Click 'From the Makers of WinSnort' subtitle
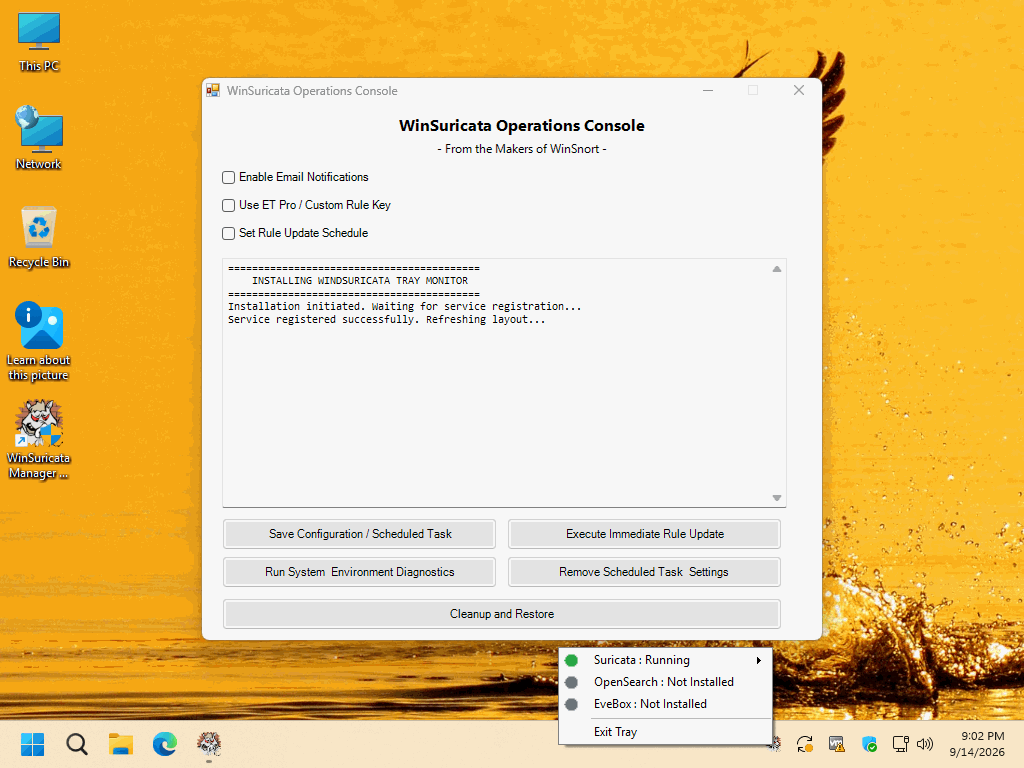The height and width of the screenshot is (768, 1024). [x=522, y=149]
